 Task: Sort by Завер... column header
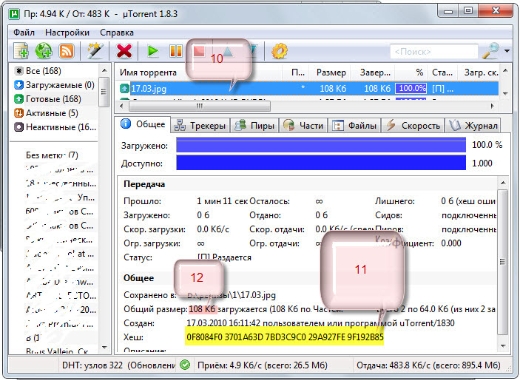375,73
